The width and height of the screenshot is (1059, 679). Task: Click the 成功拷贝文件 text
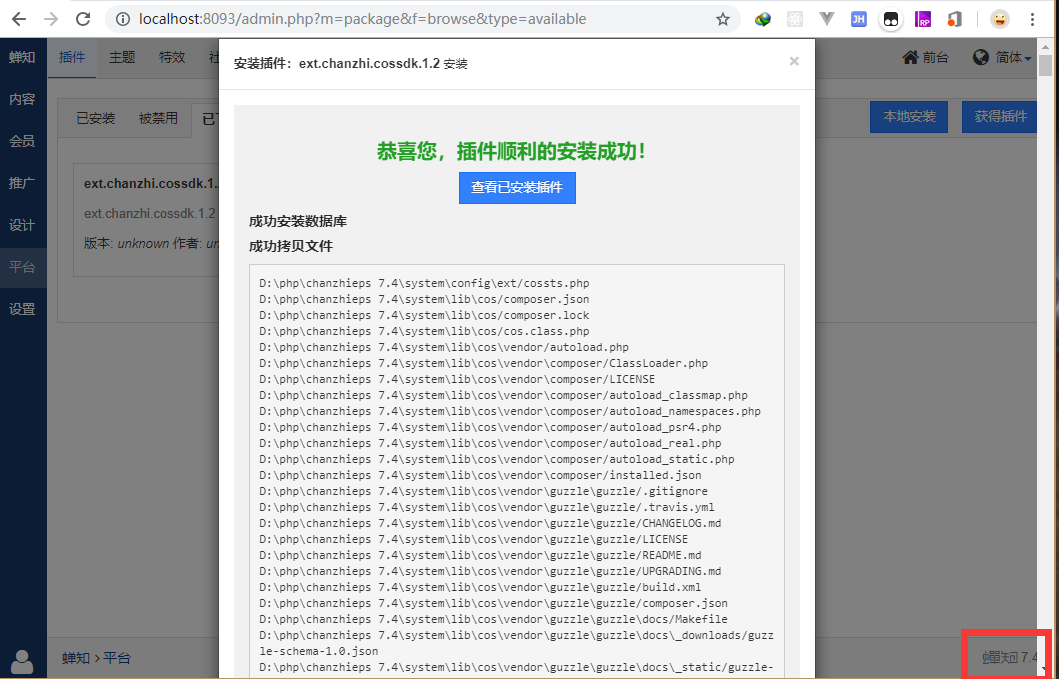tap(290, 247)
